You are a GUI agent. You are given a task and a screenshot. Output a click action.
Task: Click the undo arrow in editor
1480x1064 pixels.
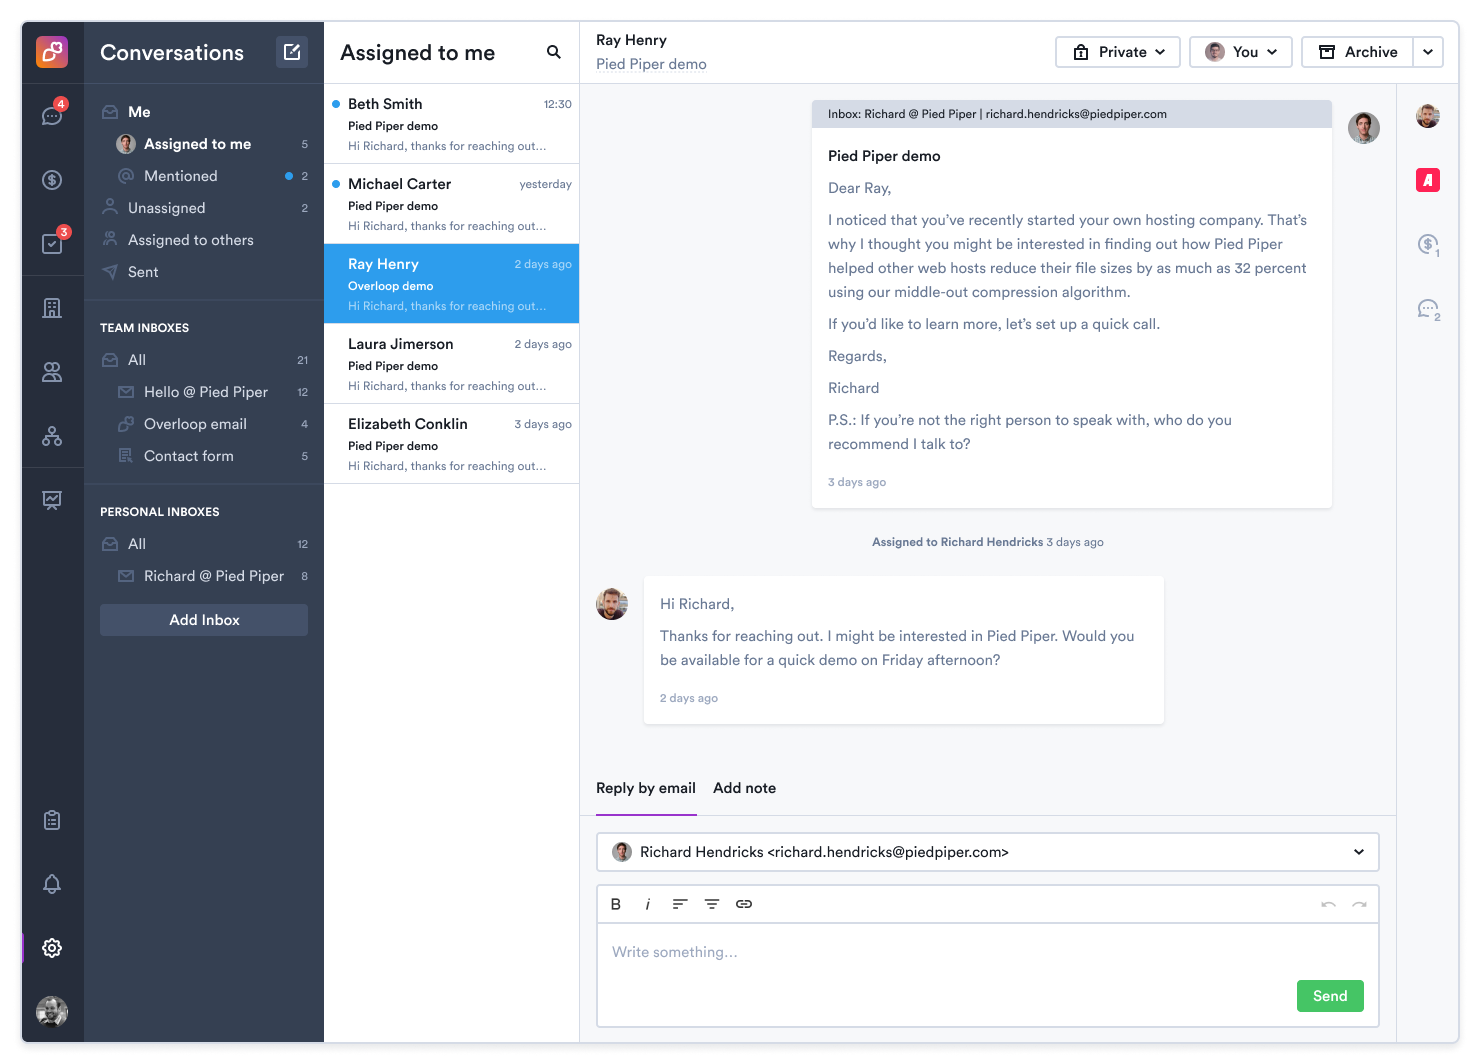click(1328, 904)
